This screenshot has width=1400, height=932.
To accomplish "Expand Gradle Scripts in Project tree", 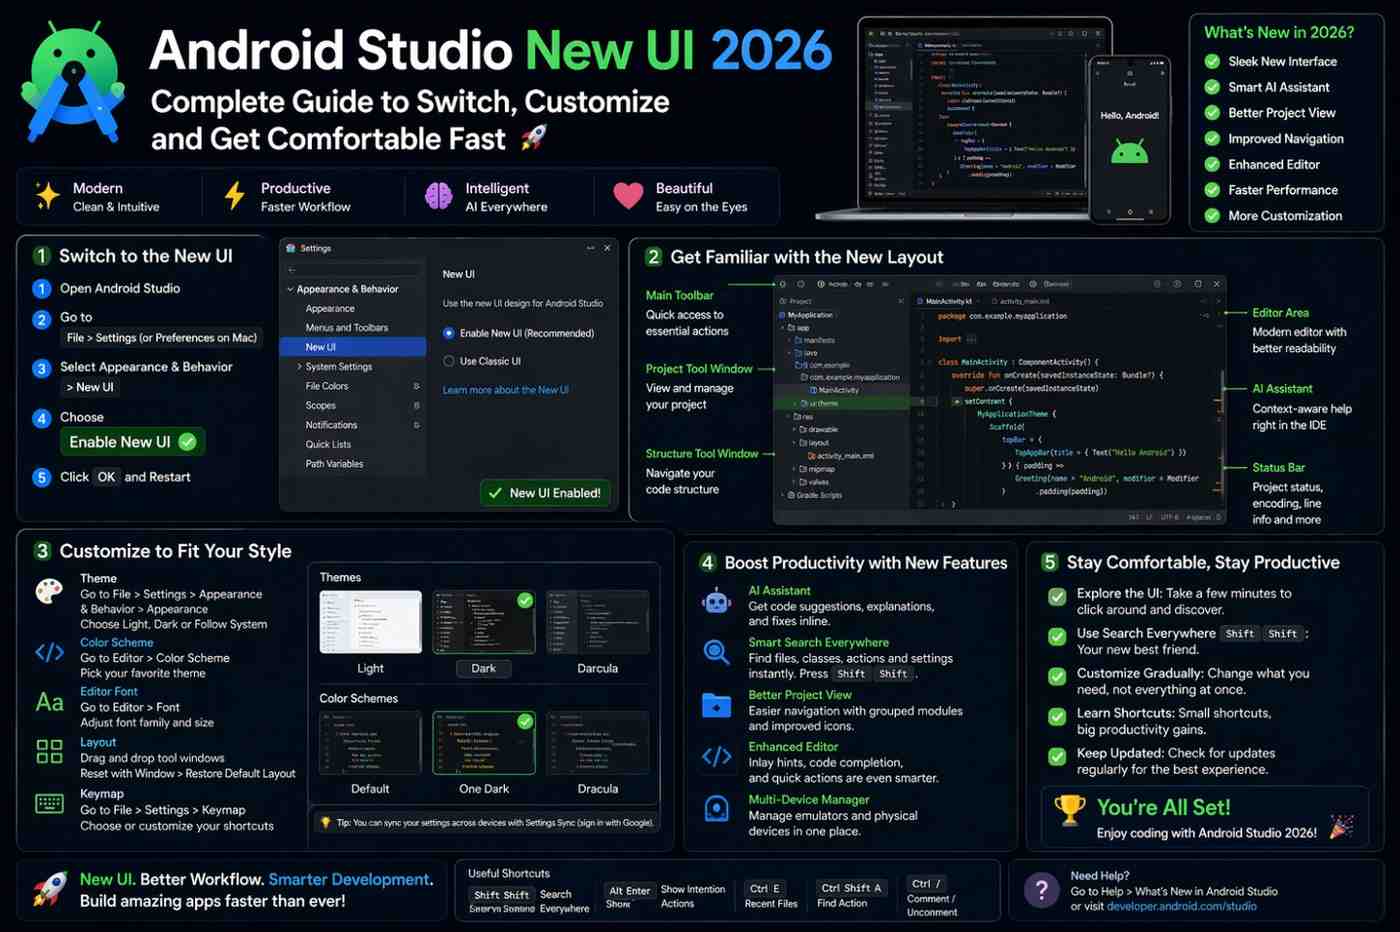I will pyautogui.click(x=782, y=495).
